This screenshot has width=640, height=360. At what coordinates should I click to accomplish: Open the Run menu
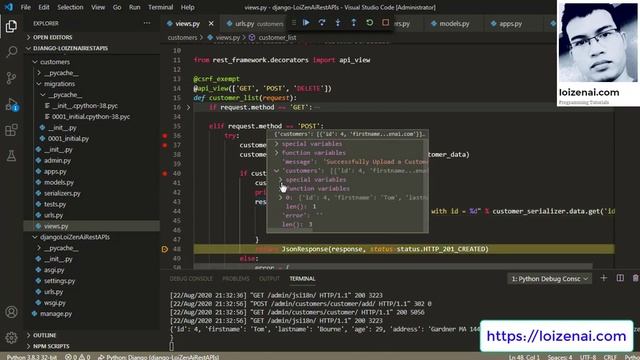134,7
